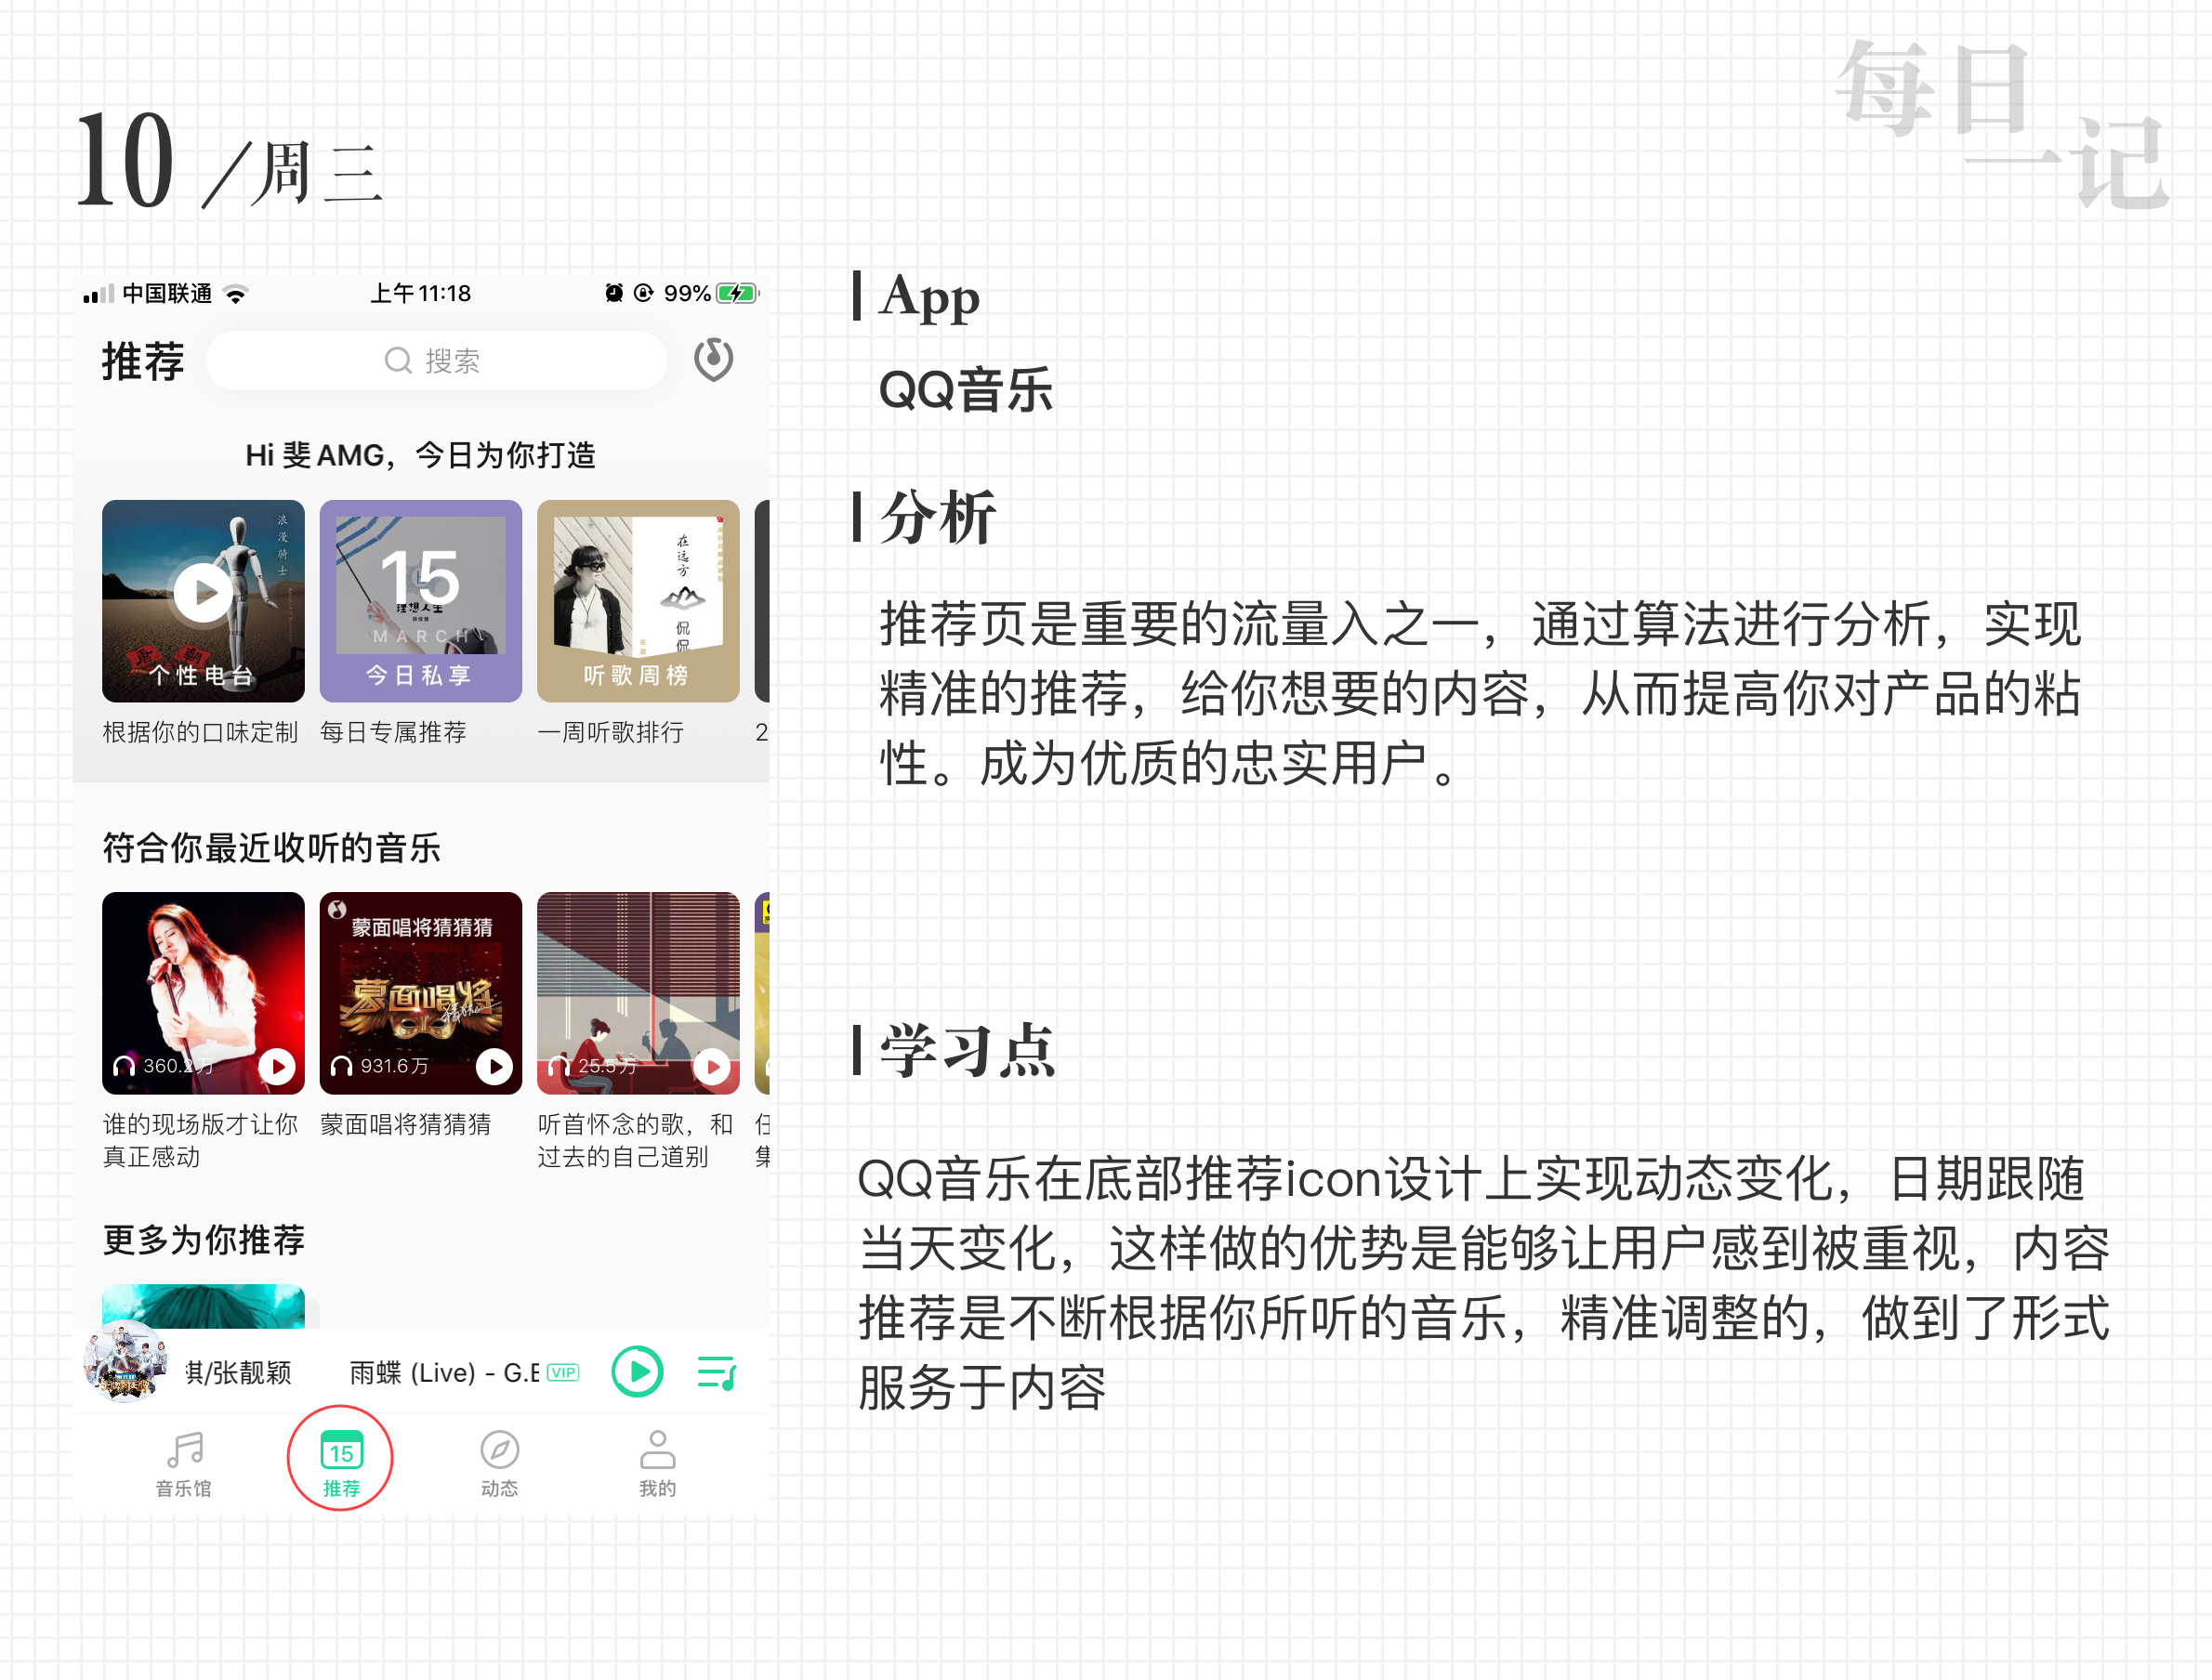Open the 蒙面唱将猜猜猜 playlist cover

420,992
